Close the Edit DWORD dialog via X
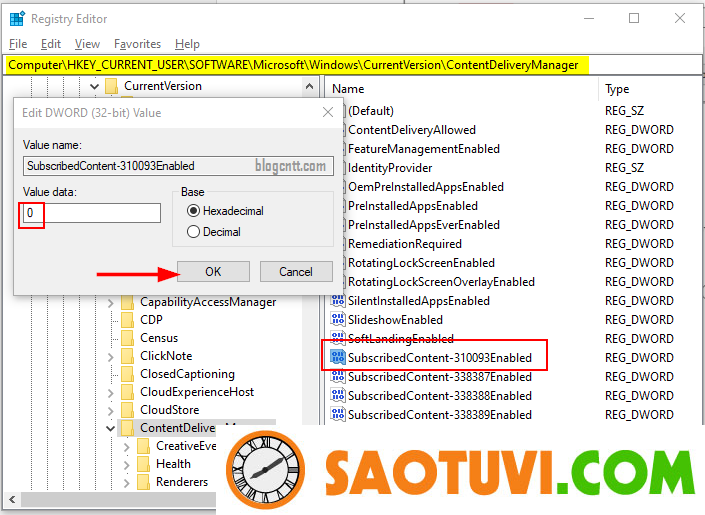The image size is (705, 515). 328,112
